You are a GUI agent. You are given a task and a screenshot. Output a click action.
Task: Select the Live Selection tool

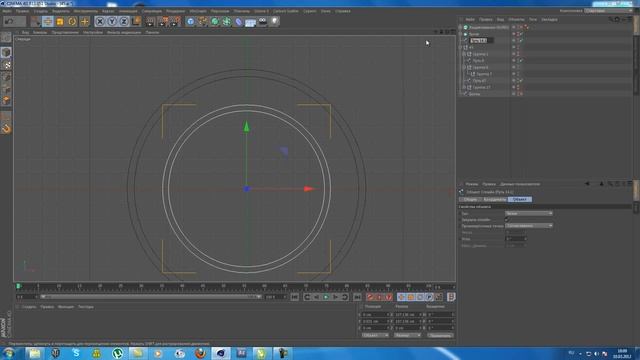click(x=36, y=21)
